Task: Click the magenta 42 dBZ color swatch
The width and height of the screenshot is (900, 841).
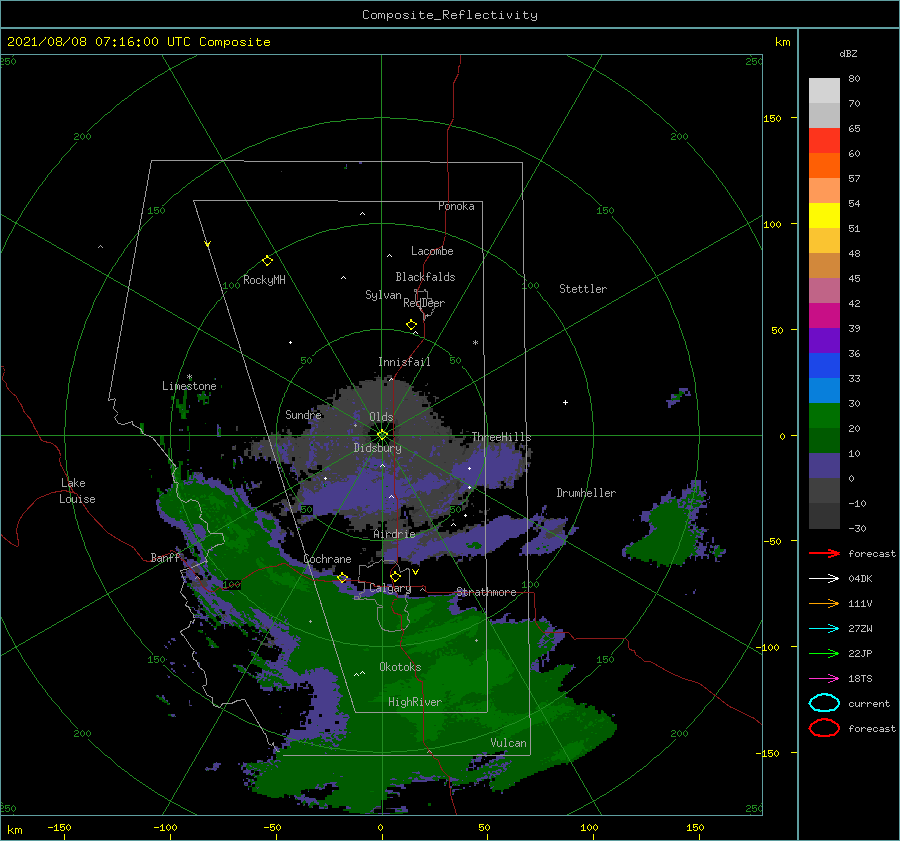Action: tap(824, 316)
